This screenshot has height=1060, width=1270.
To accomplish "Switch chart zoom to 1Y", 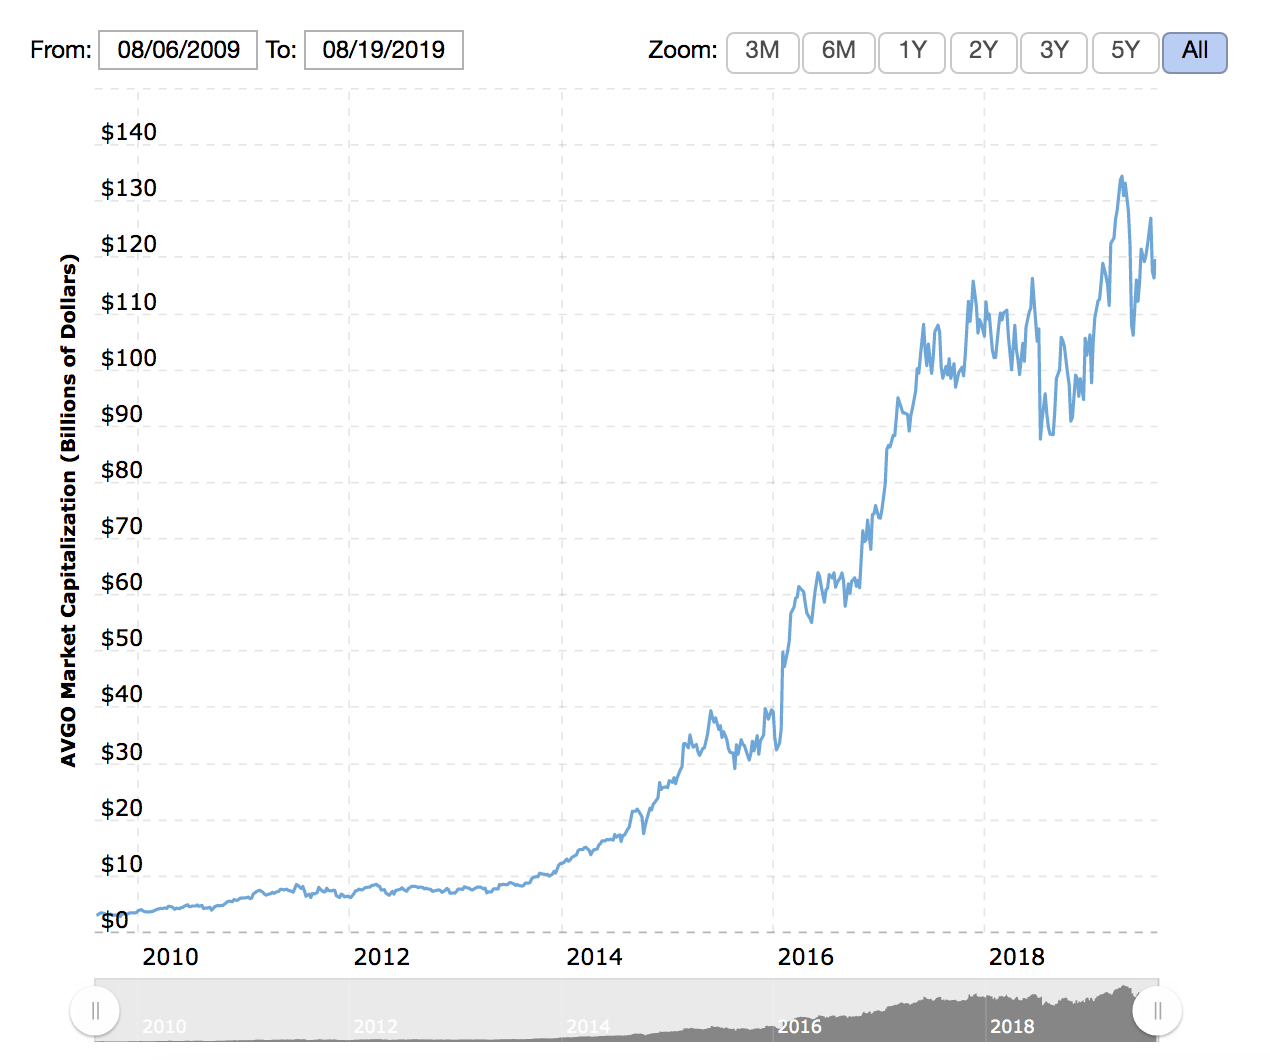I will [911, 51].
